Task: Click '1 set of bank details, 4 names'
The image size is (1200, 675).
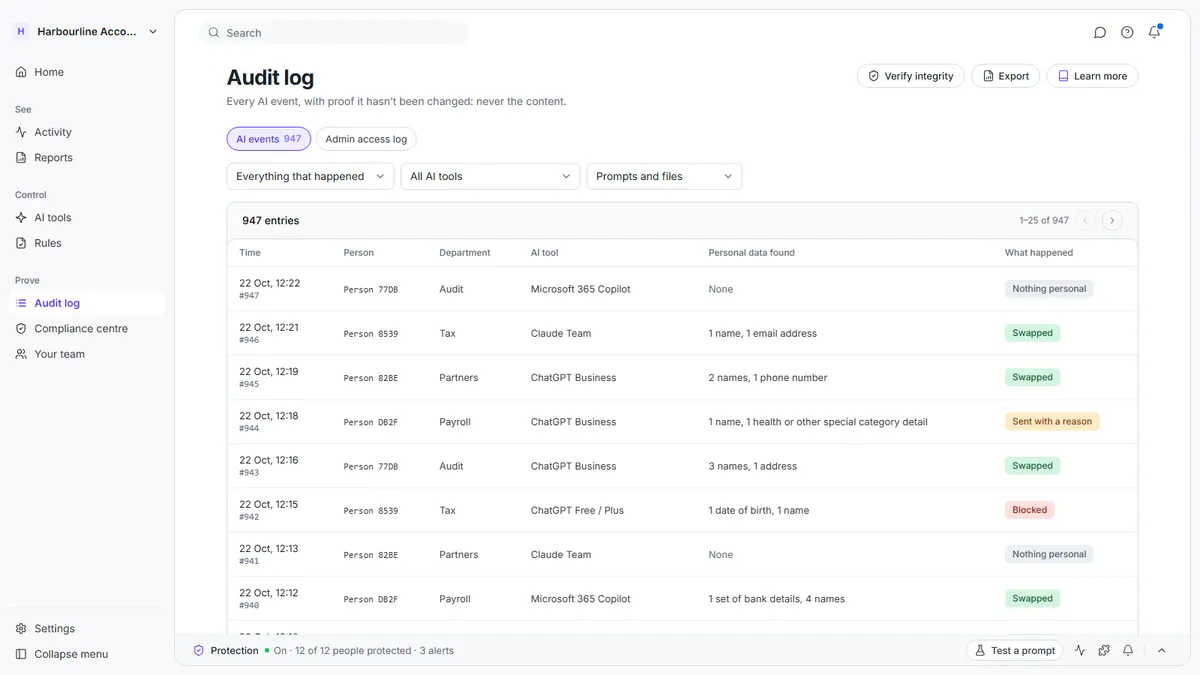Action: [777, 599]
